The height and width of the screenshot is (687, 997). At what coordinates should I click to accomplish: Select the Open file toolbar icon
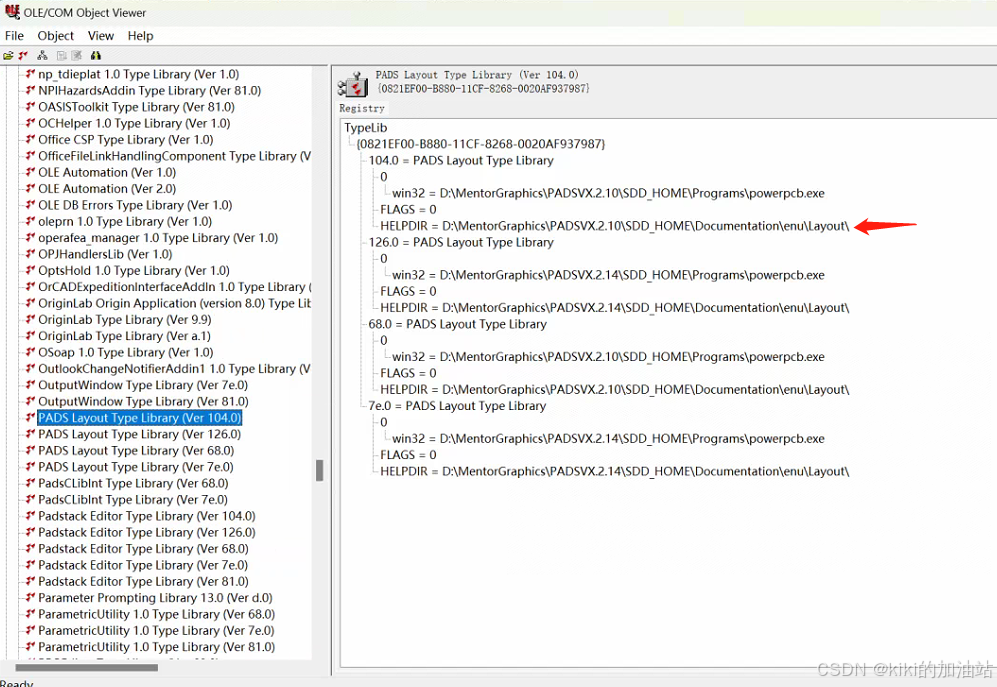tap(9, 55)
